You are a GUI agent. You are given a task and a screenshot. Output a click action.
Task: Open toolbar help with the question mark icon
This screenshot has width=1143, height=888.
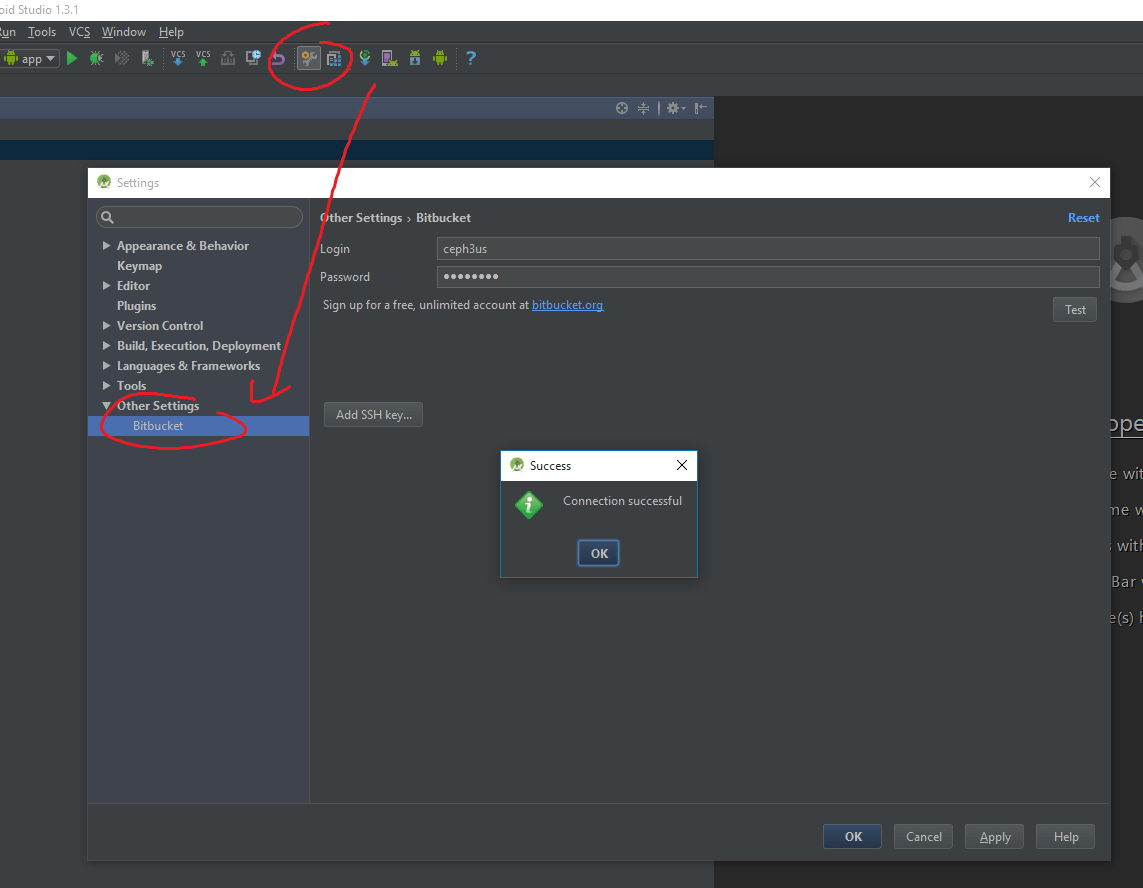471,57
